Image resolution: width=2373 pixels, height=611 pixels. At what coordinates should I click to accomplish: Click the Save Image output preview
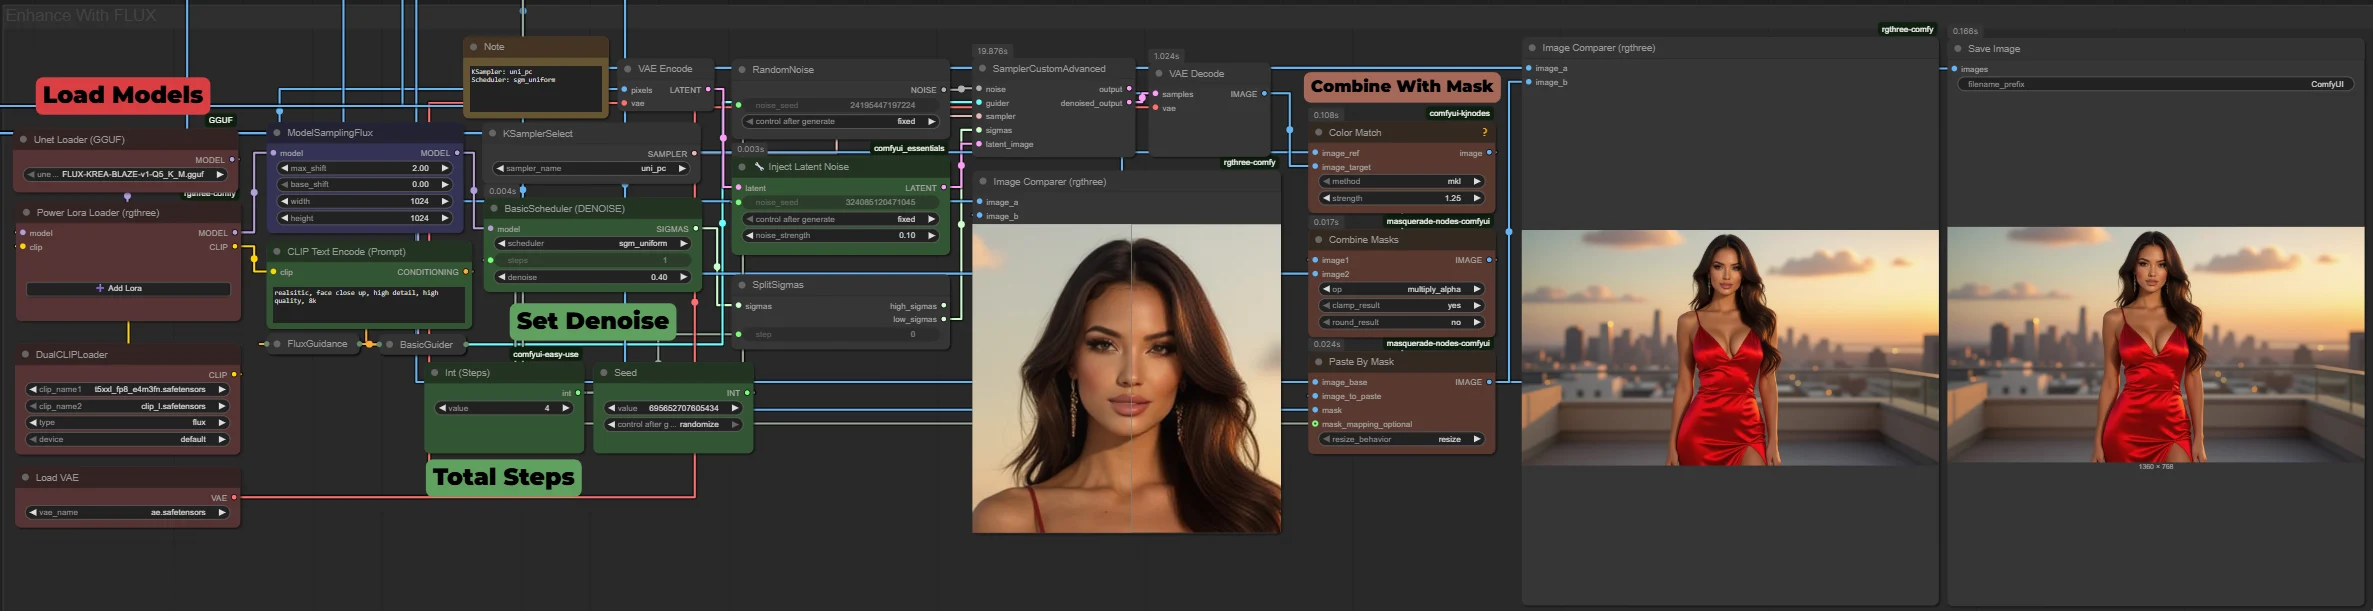pyautogui.click(x=2156, y=345)
